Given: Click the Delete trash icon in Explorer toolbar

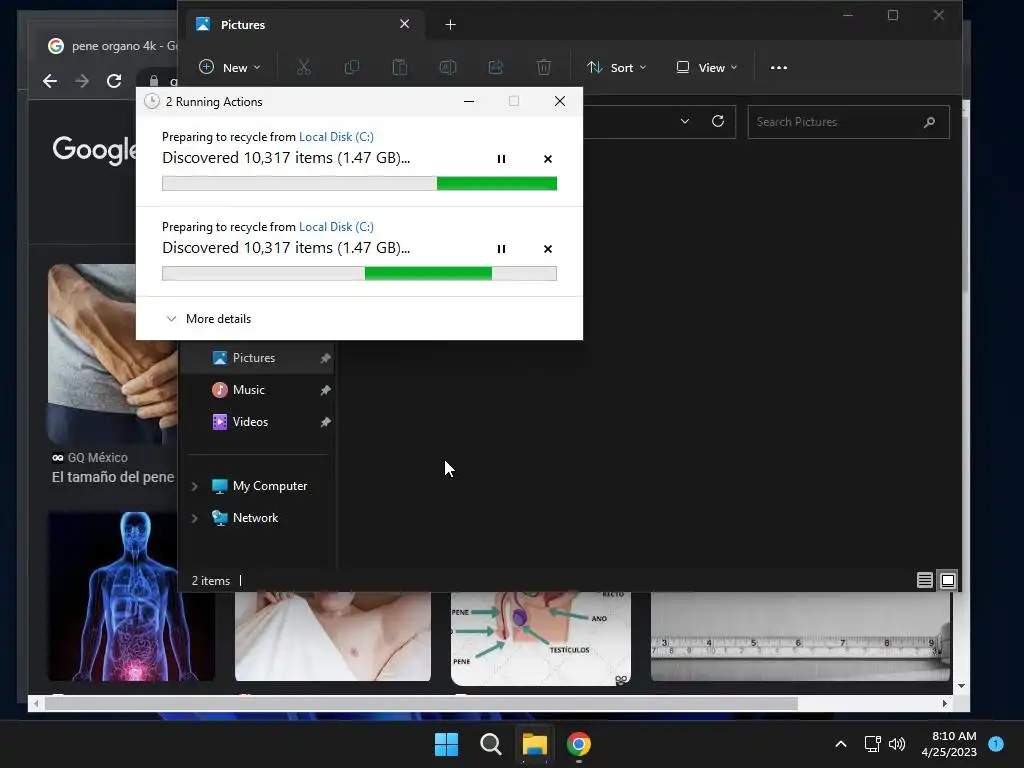Looking at the screenshot, I should 544,67.
